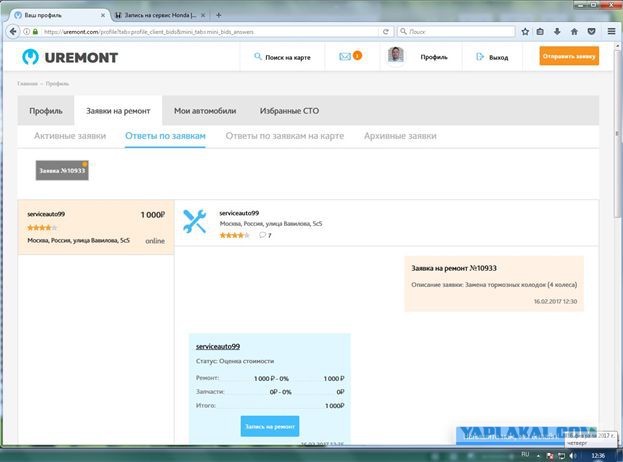
Task: Open the 'Профиль' header link
Action: coord(434,57)
